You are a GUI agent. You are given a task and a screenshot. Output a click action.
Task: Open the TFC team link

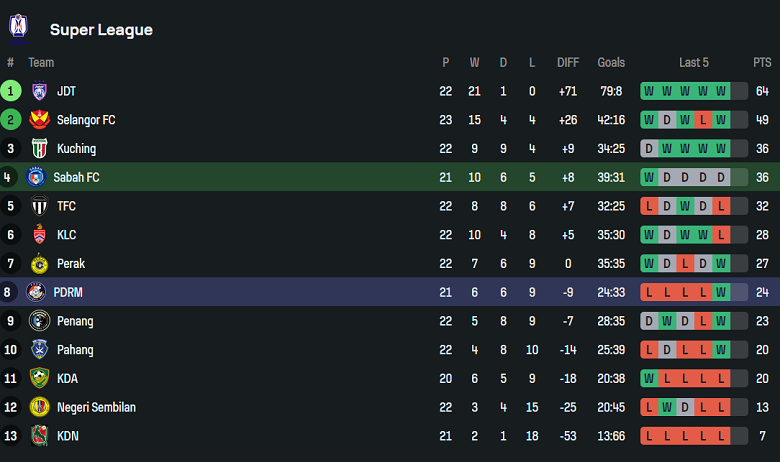point(68,206)
